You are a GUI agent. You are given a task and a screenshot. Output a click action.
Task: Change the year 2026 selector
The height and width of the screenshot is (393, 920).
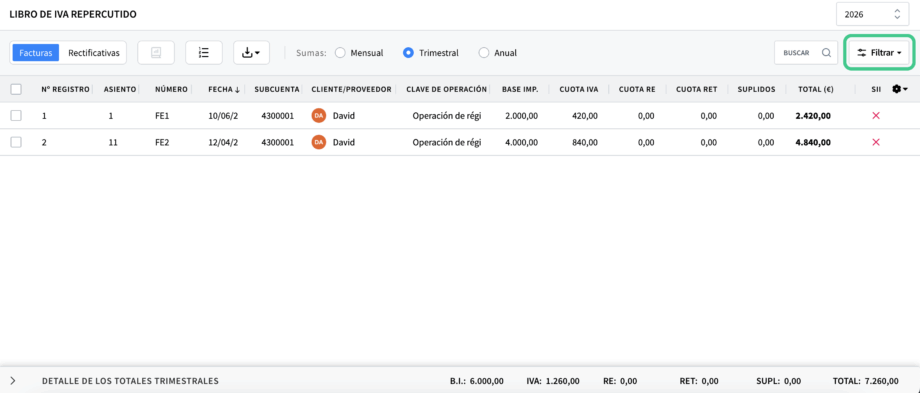point(872,15)
